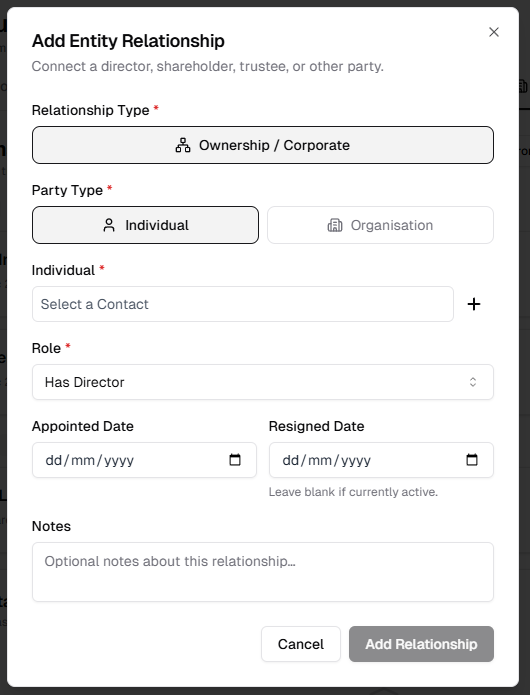Click the Add Entity Relationship heading
Screen dimensions: 530x695
click(128, 41)
